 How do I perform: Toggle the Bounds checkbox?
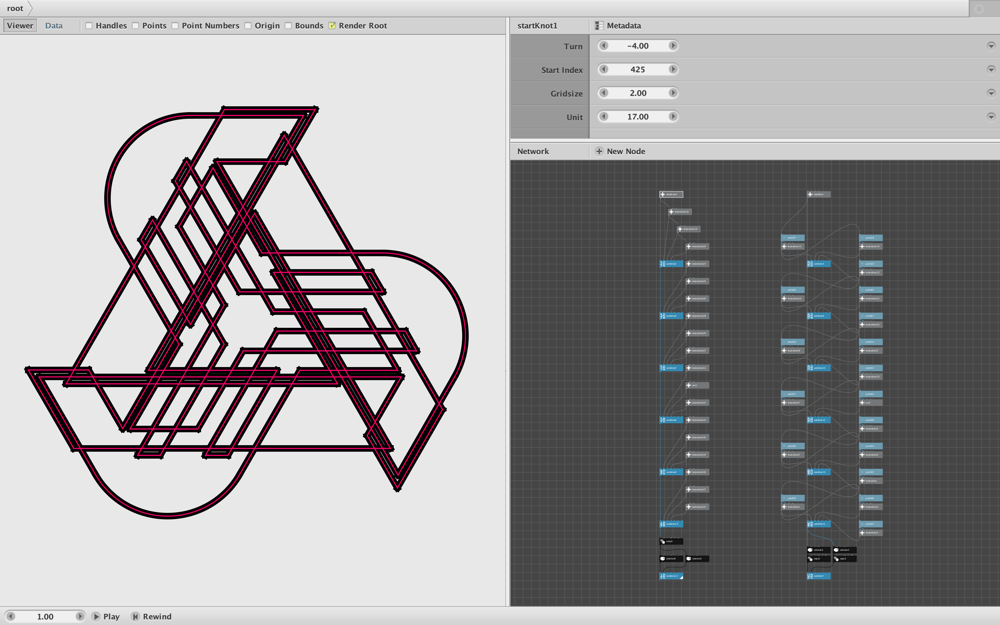pos(288,26)
